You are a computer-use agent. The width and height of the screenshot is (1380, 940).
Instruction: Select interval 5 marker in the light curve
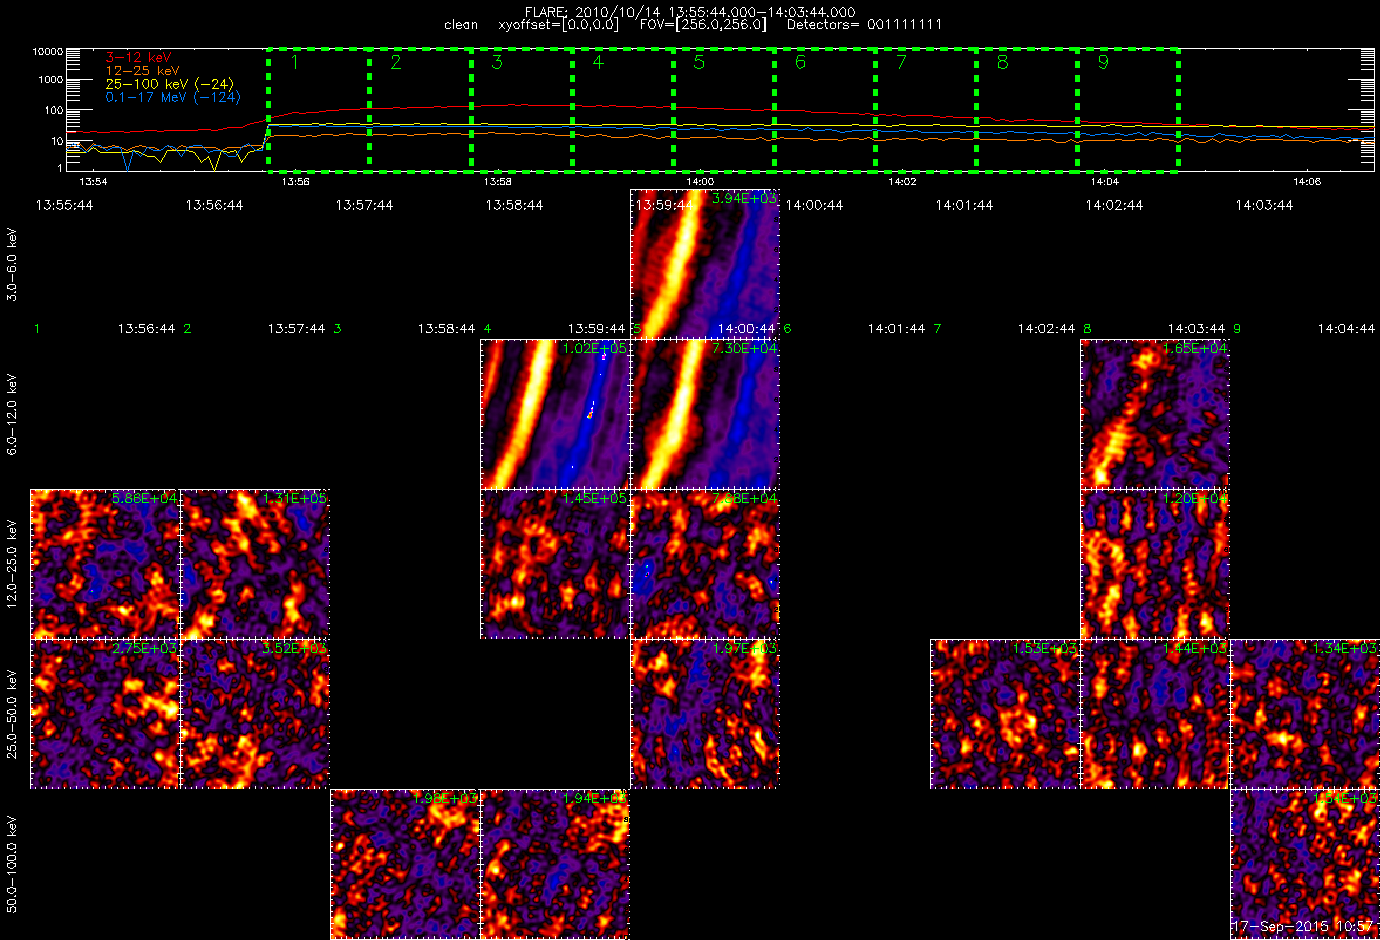click(x=699, y=62)
